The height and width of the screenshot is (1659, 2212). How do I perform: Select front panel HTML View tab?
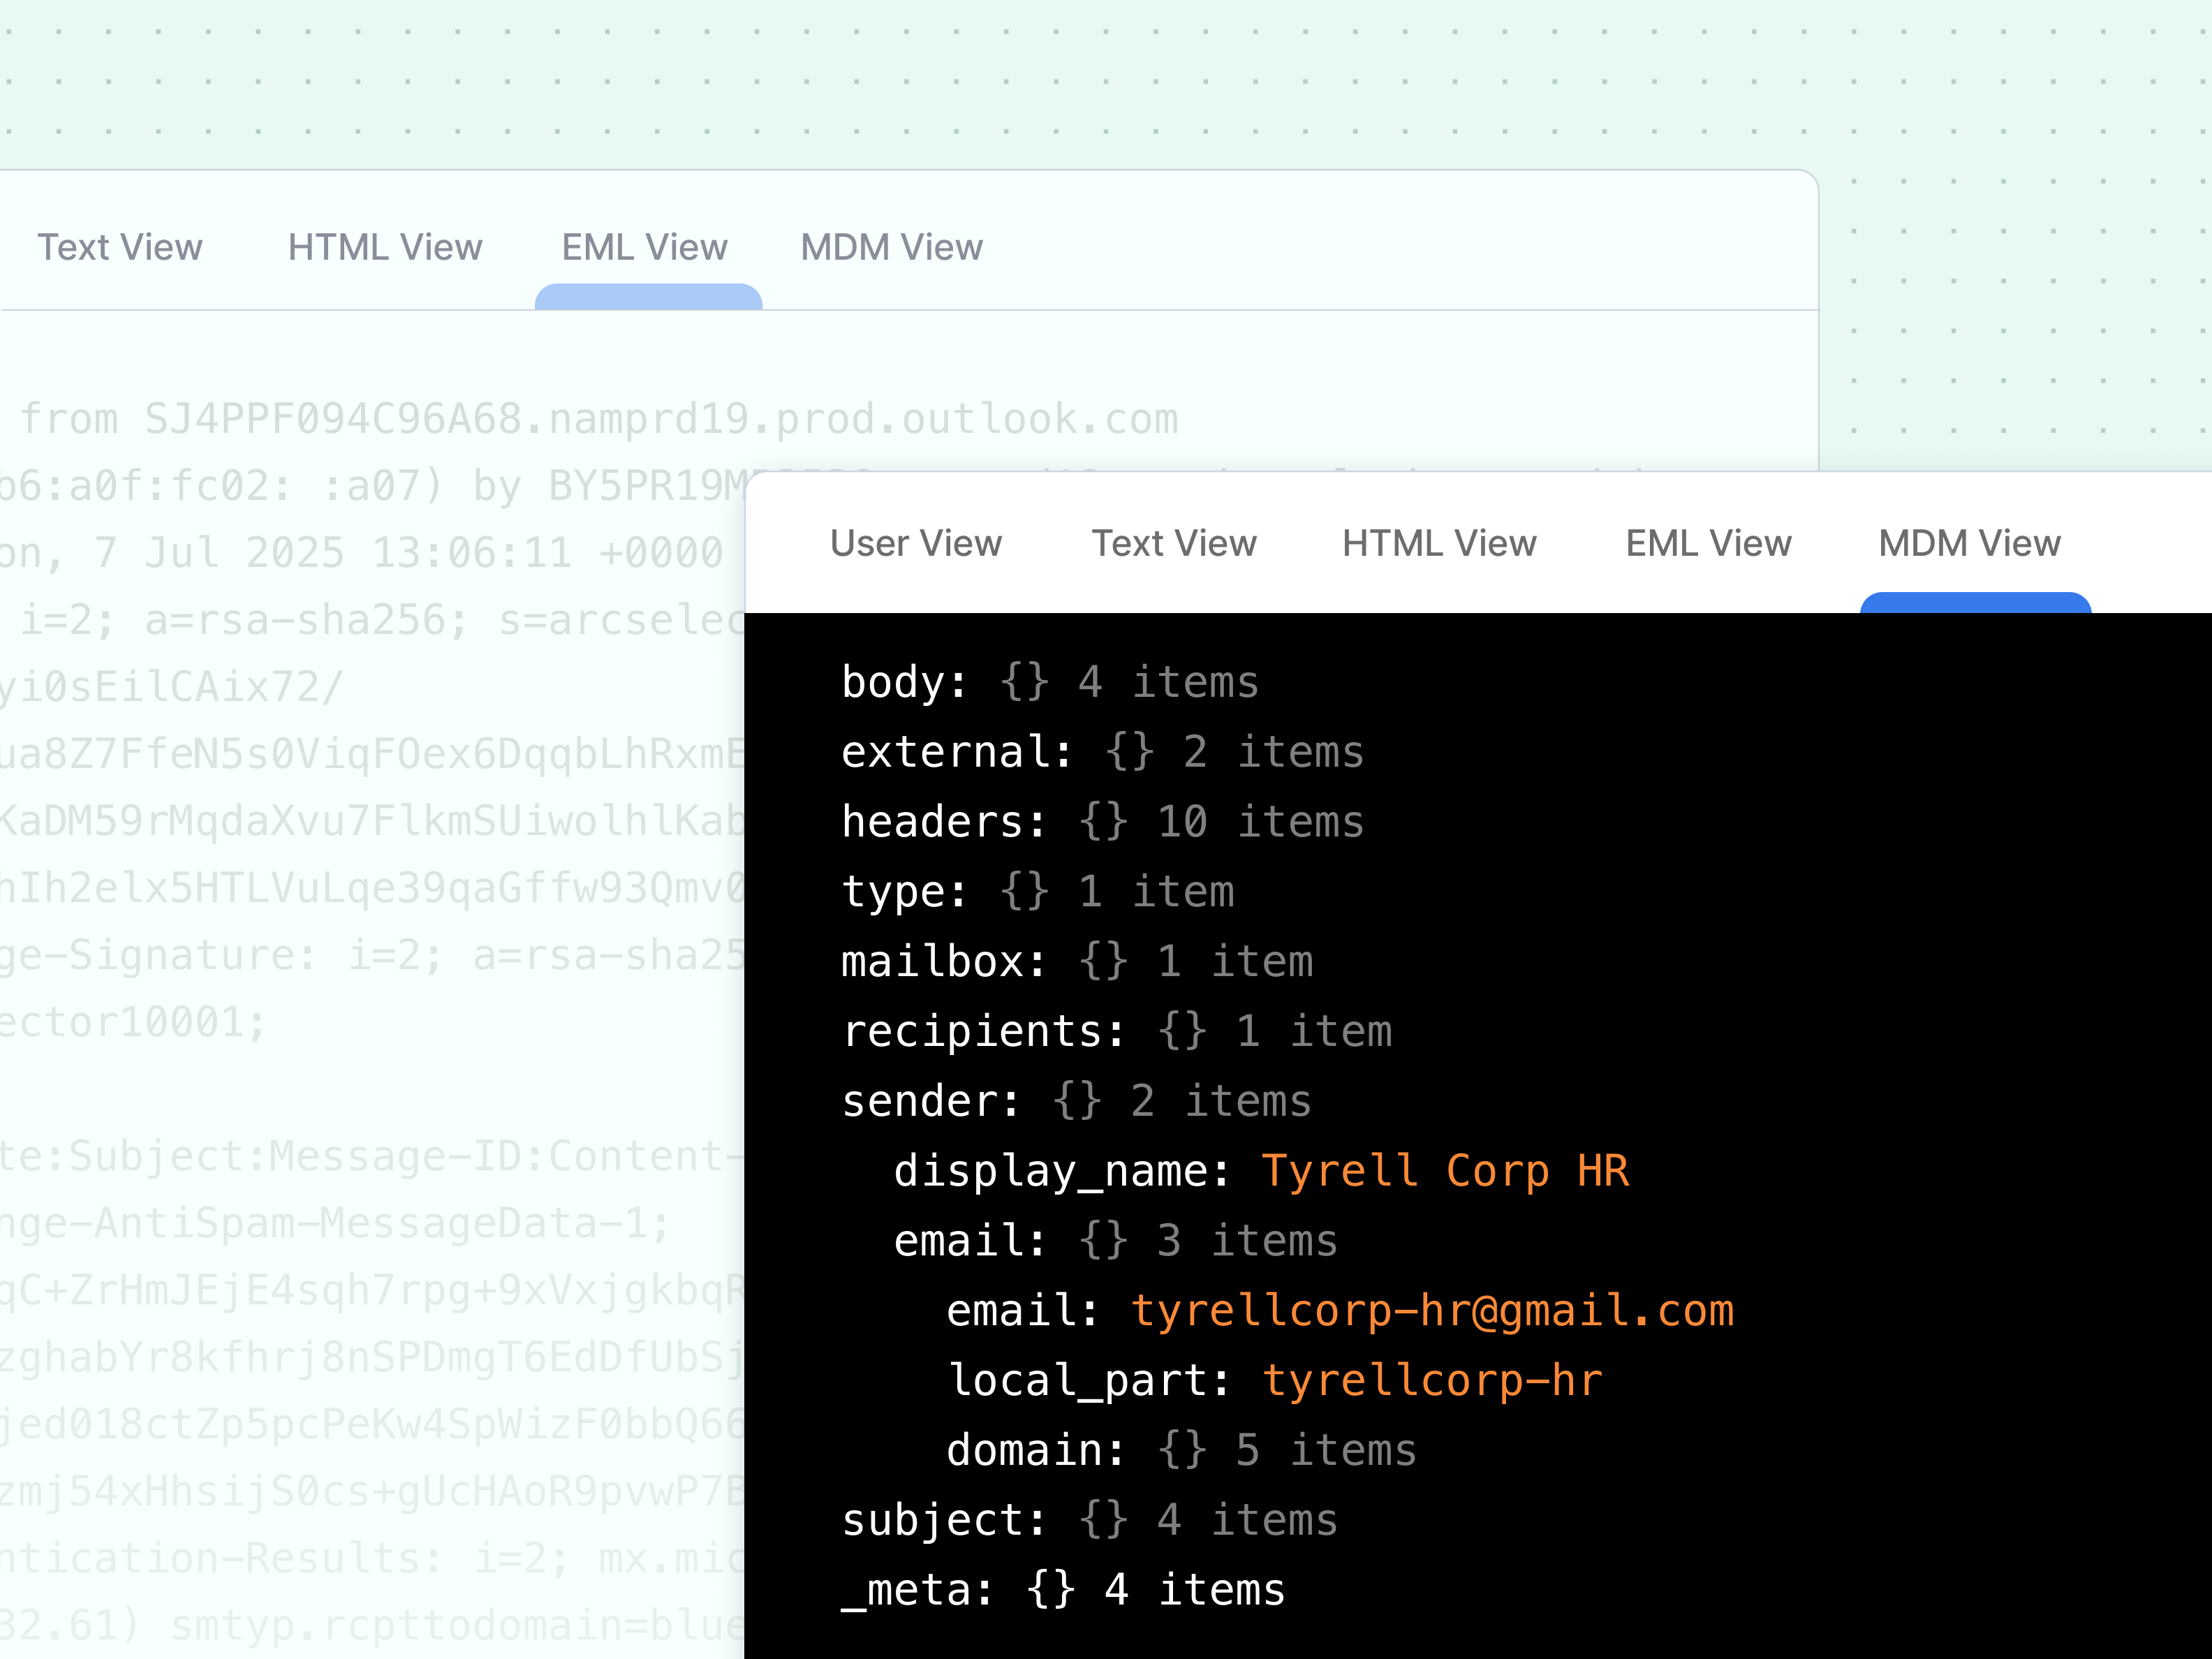[x=1438, y=543]
